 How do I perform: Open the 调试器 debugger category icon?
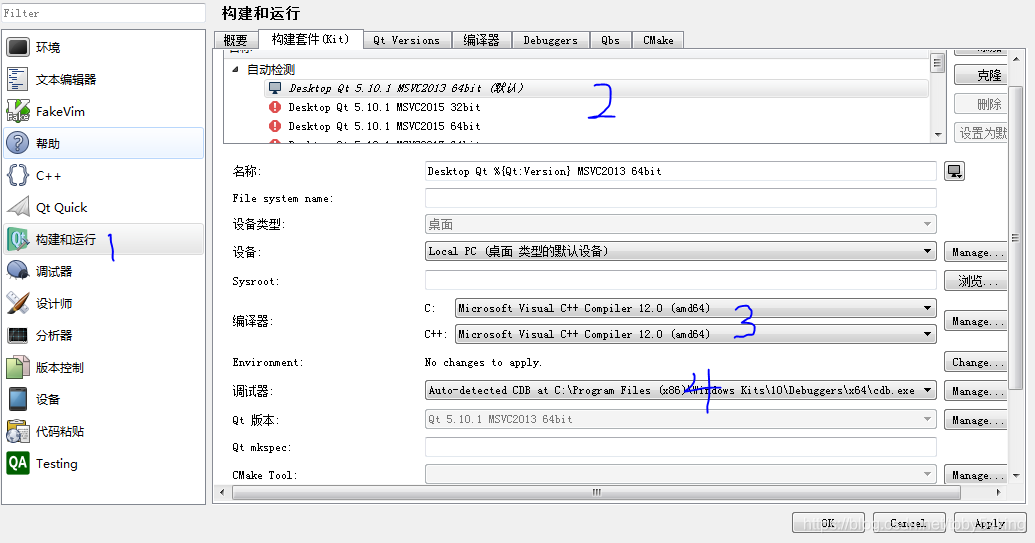[18, 271]
